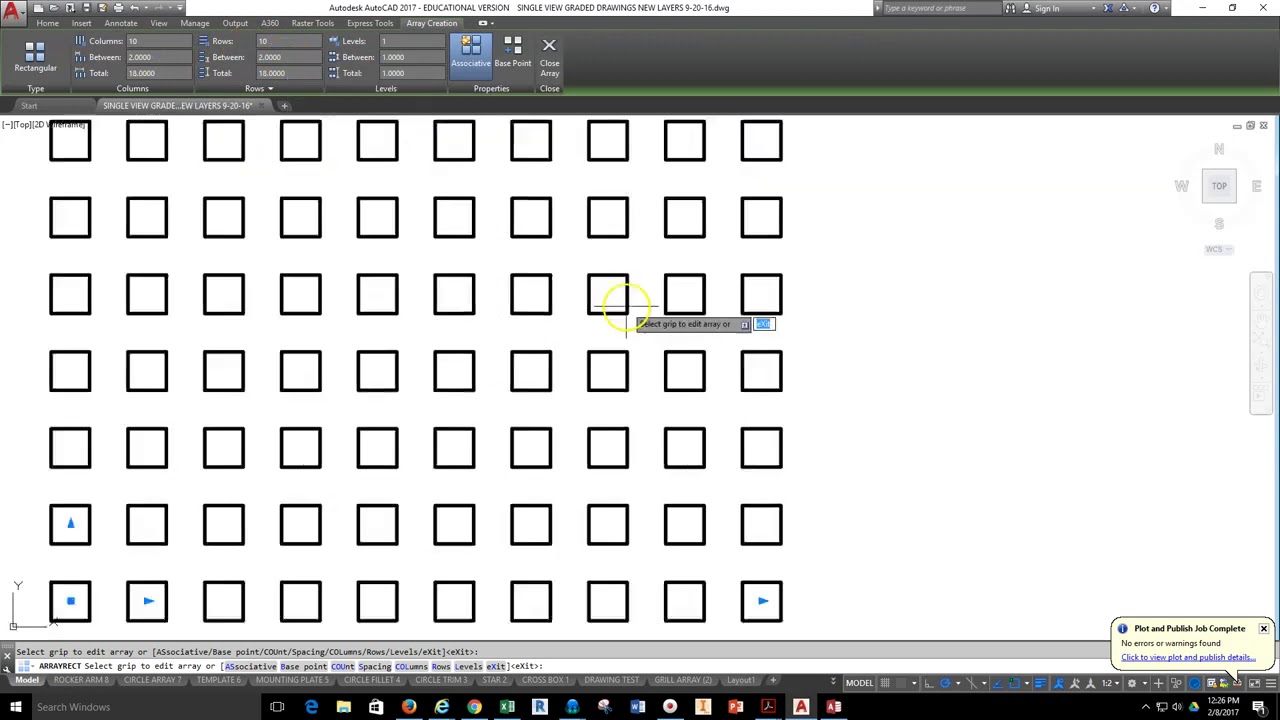Switch to the Annotate ribbon tab

point(121,23)
